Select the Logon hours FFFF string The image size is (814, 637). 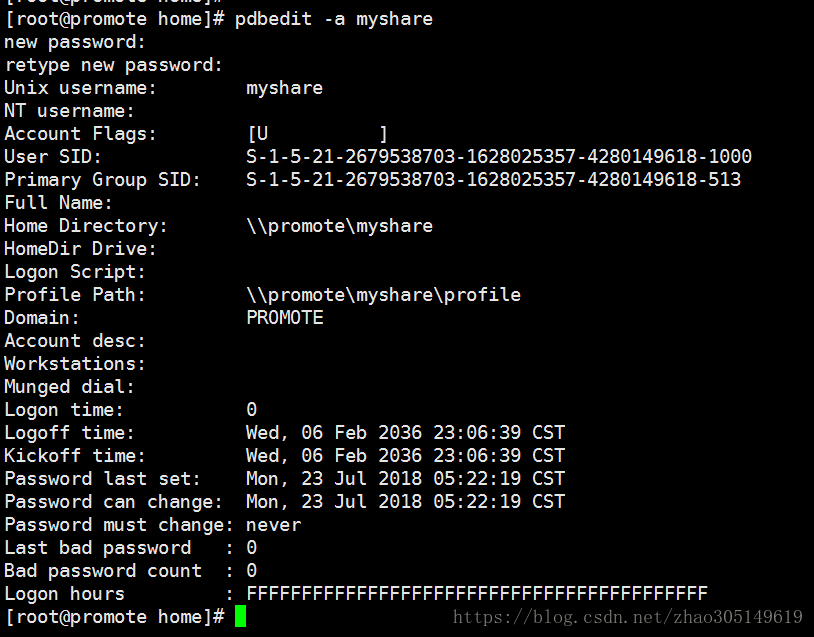(477, 593)
